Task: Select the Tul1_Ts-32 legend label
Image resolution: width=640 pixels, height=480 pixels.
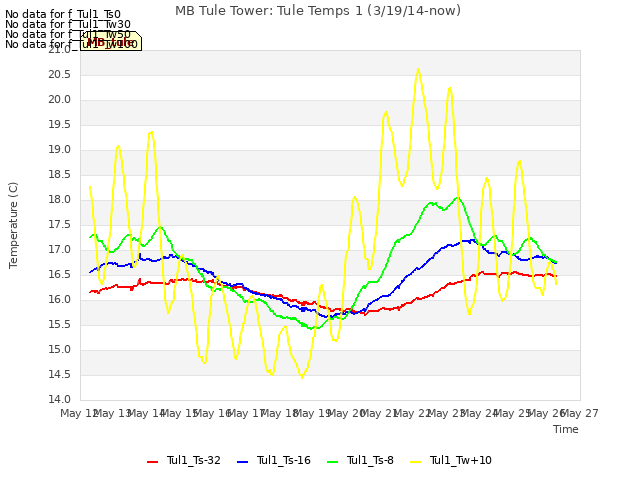Action: point(193,460)
